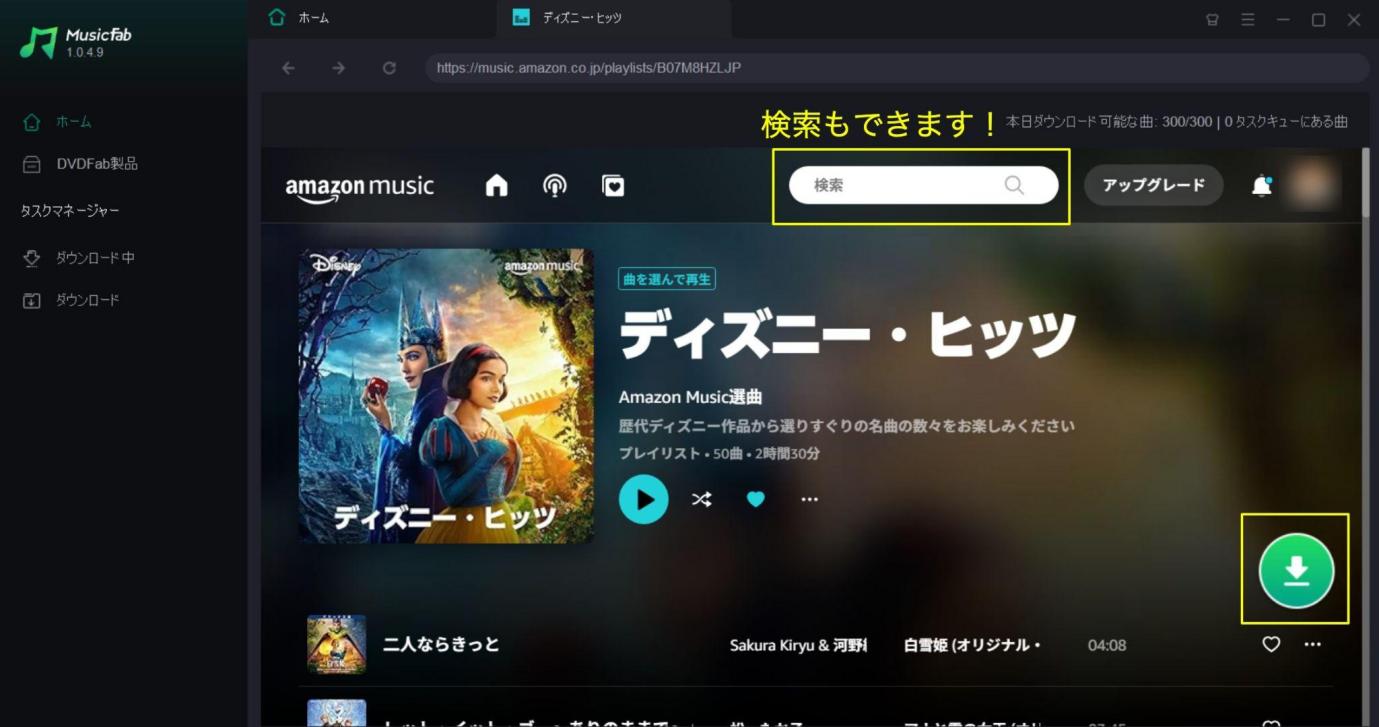Click the vertical page scrollbar

point(1367,182)
